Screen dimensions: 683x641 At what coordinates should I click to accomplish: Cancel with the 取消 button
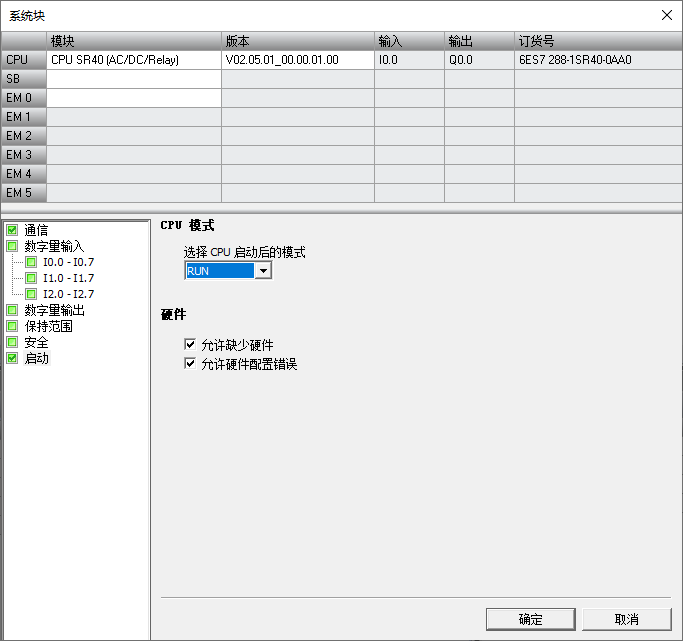tap(626, 619)
